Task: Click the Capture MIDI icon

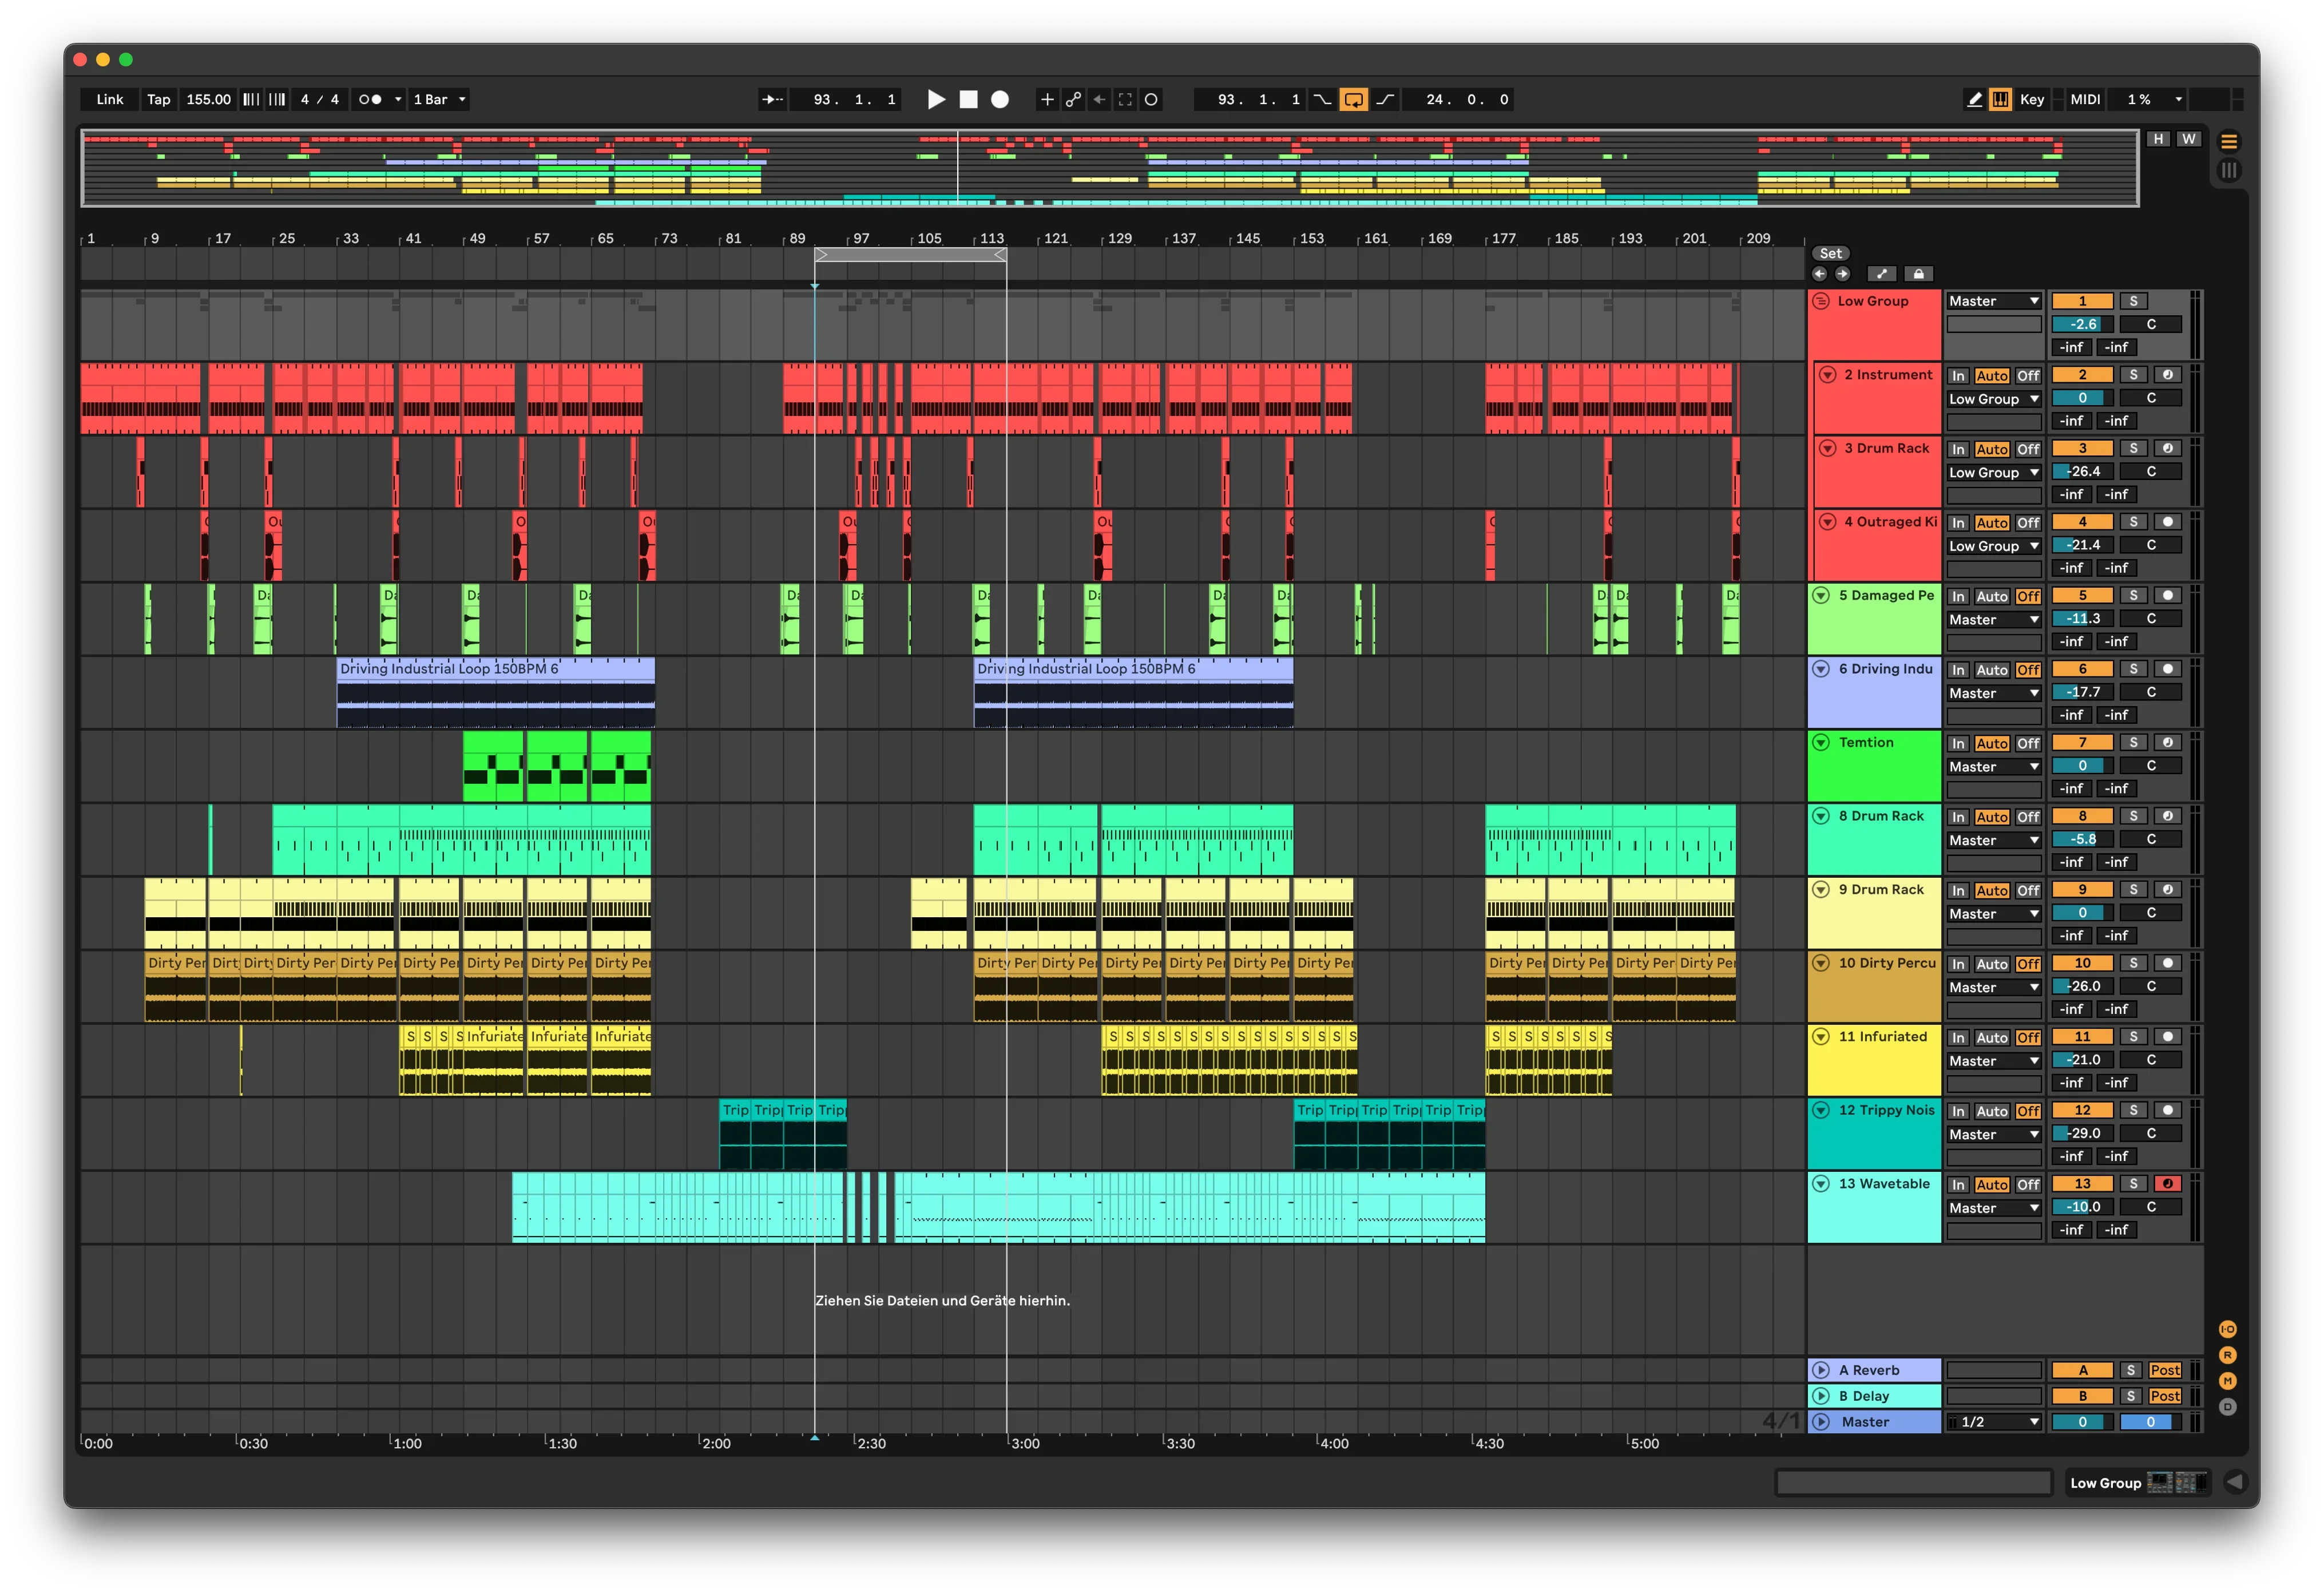Action: point(1125,99)
